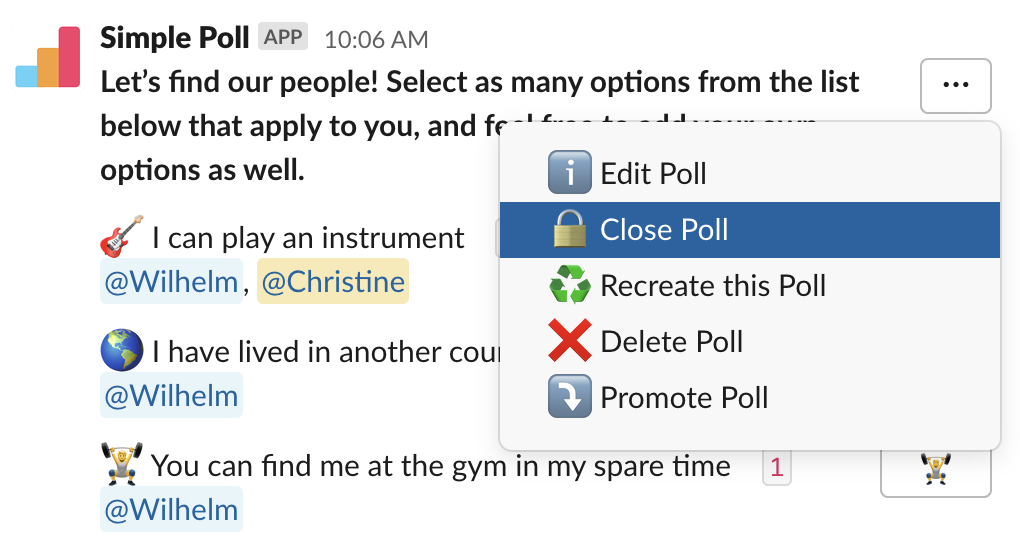Screen dimensions: 1020x544
Task: Open the @Christine mention
Action: [x=333, y=283]
